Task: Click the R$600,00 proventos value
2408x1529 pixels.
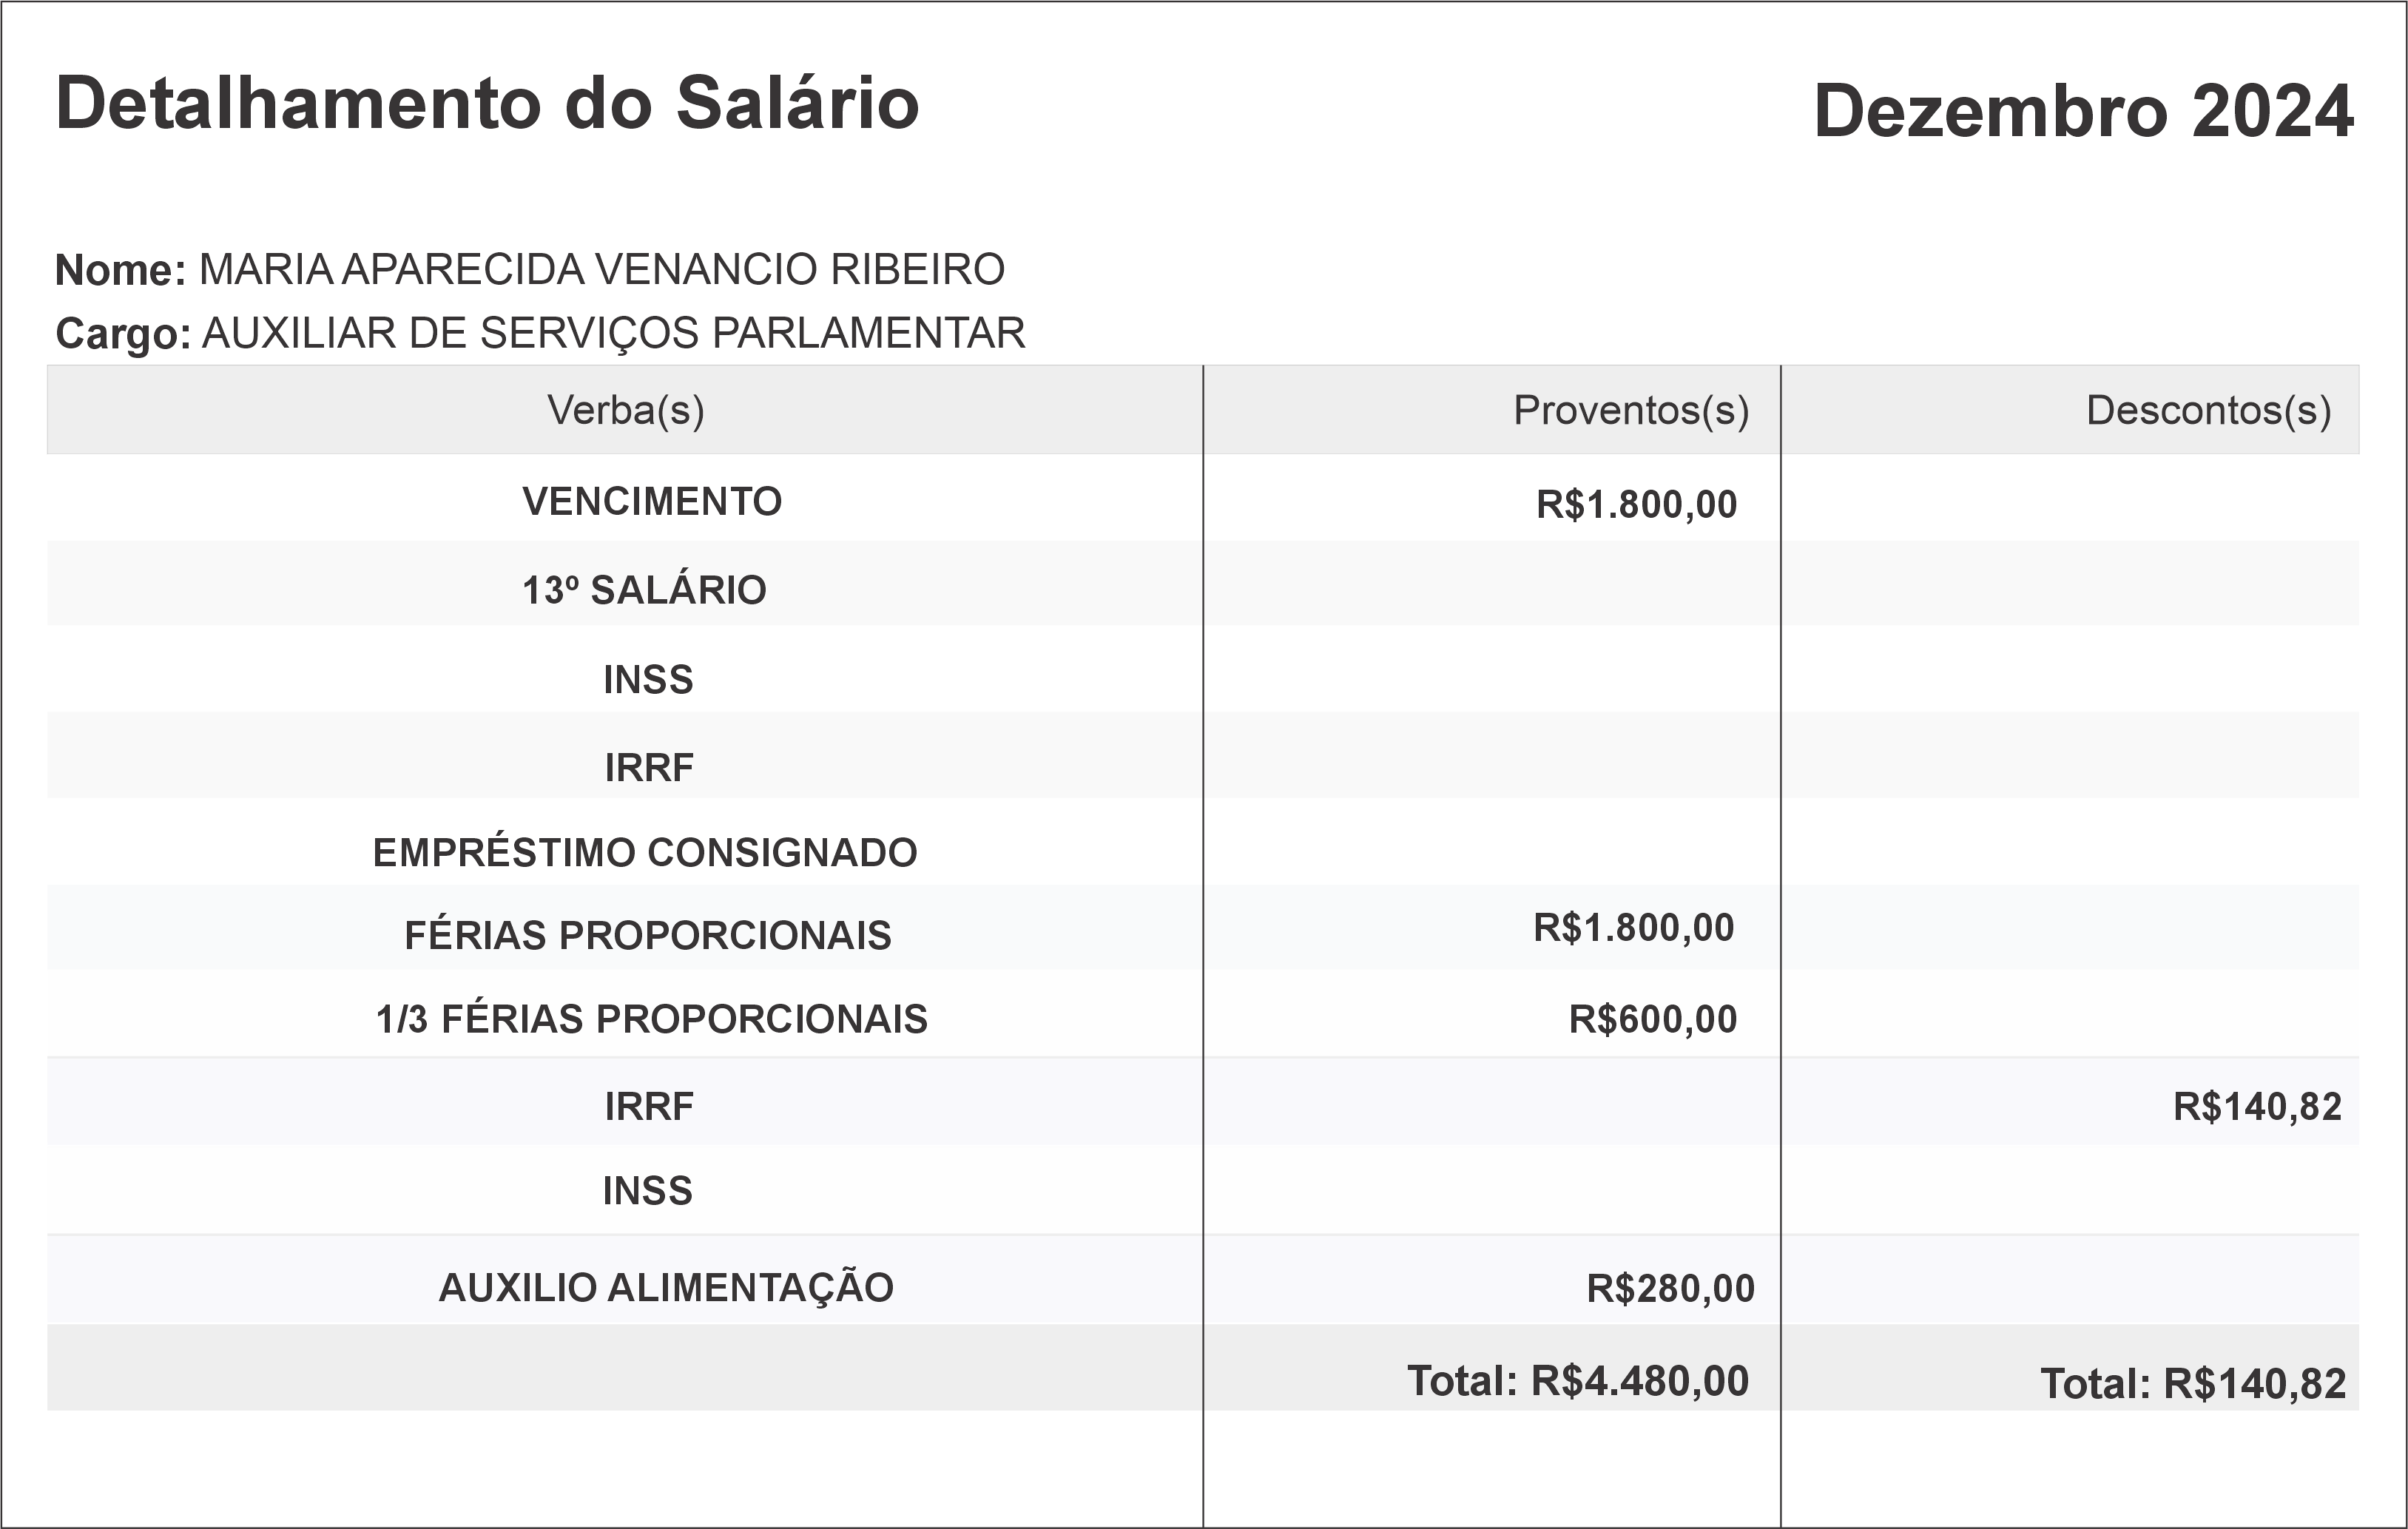Action: 1652,1019
